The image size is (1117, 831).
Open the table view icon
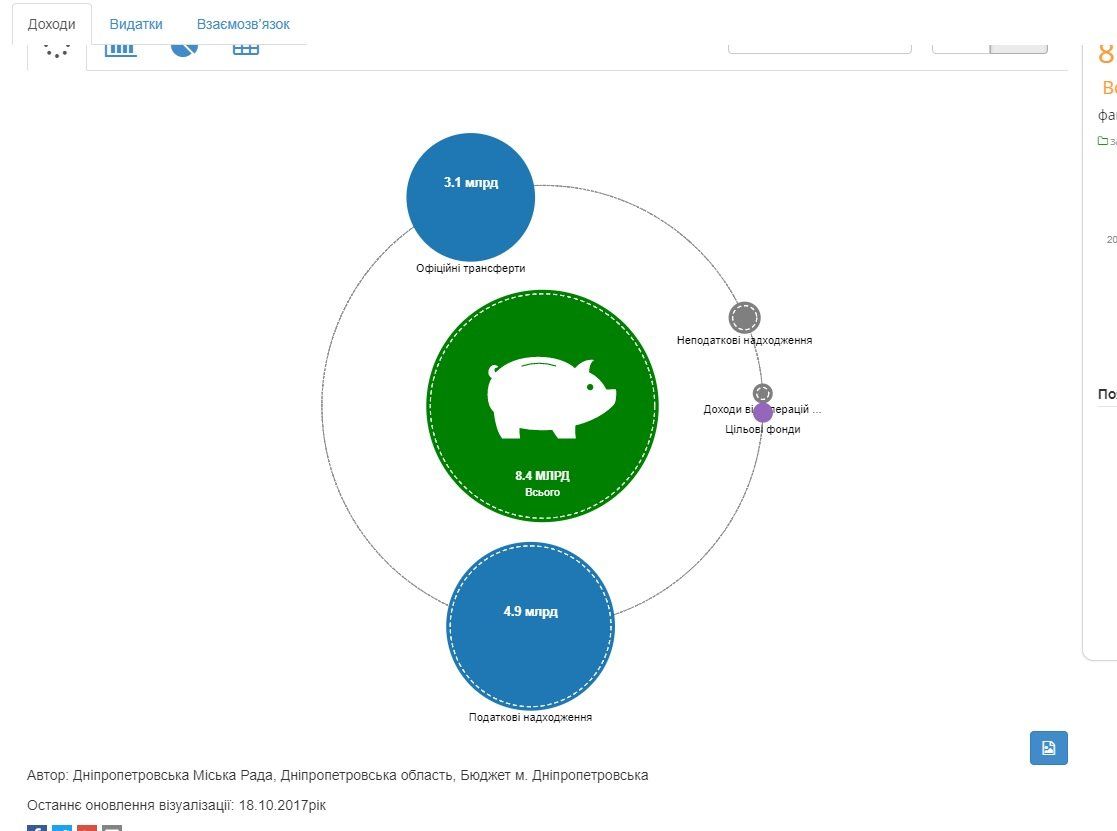pyautogui.click(x=245, y=48)
